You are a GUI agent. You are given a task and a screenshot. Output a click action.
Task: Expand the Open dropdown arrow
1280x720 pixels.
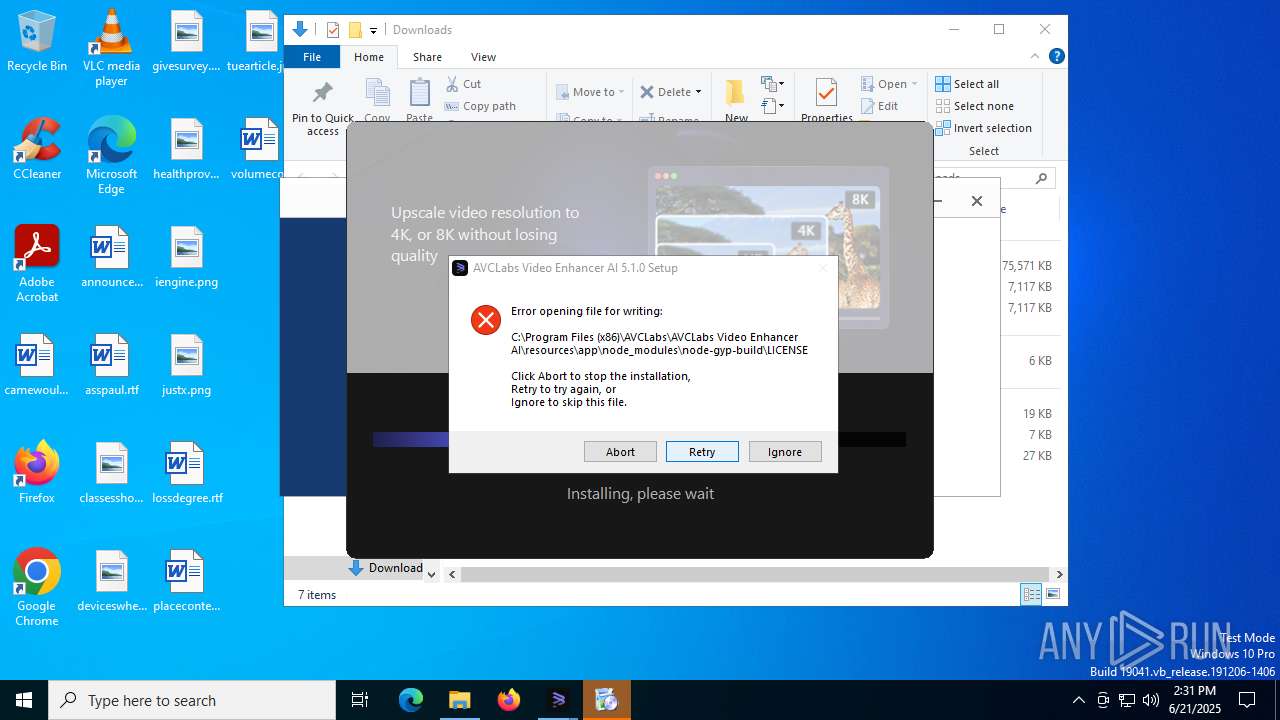point(914,84)
